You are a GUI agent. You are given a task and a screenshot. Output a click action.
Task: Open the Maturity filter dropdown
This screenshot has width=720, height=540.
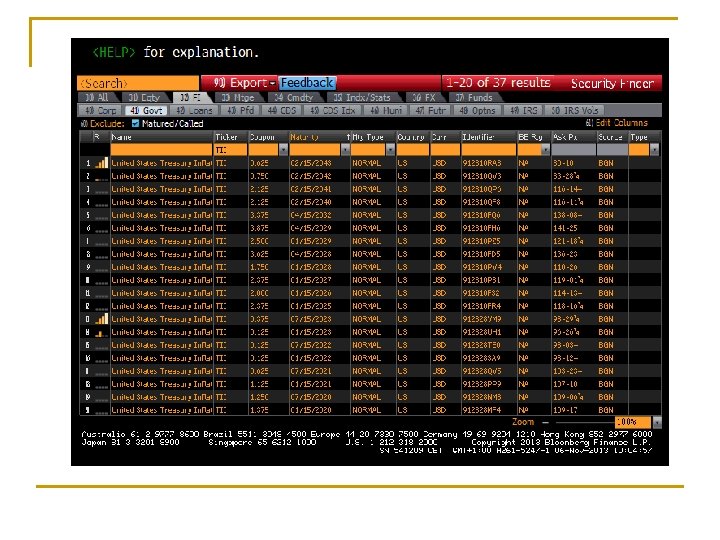tap(345, 150)
